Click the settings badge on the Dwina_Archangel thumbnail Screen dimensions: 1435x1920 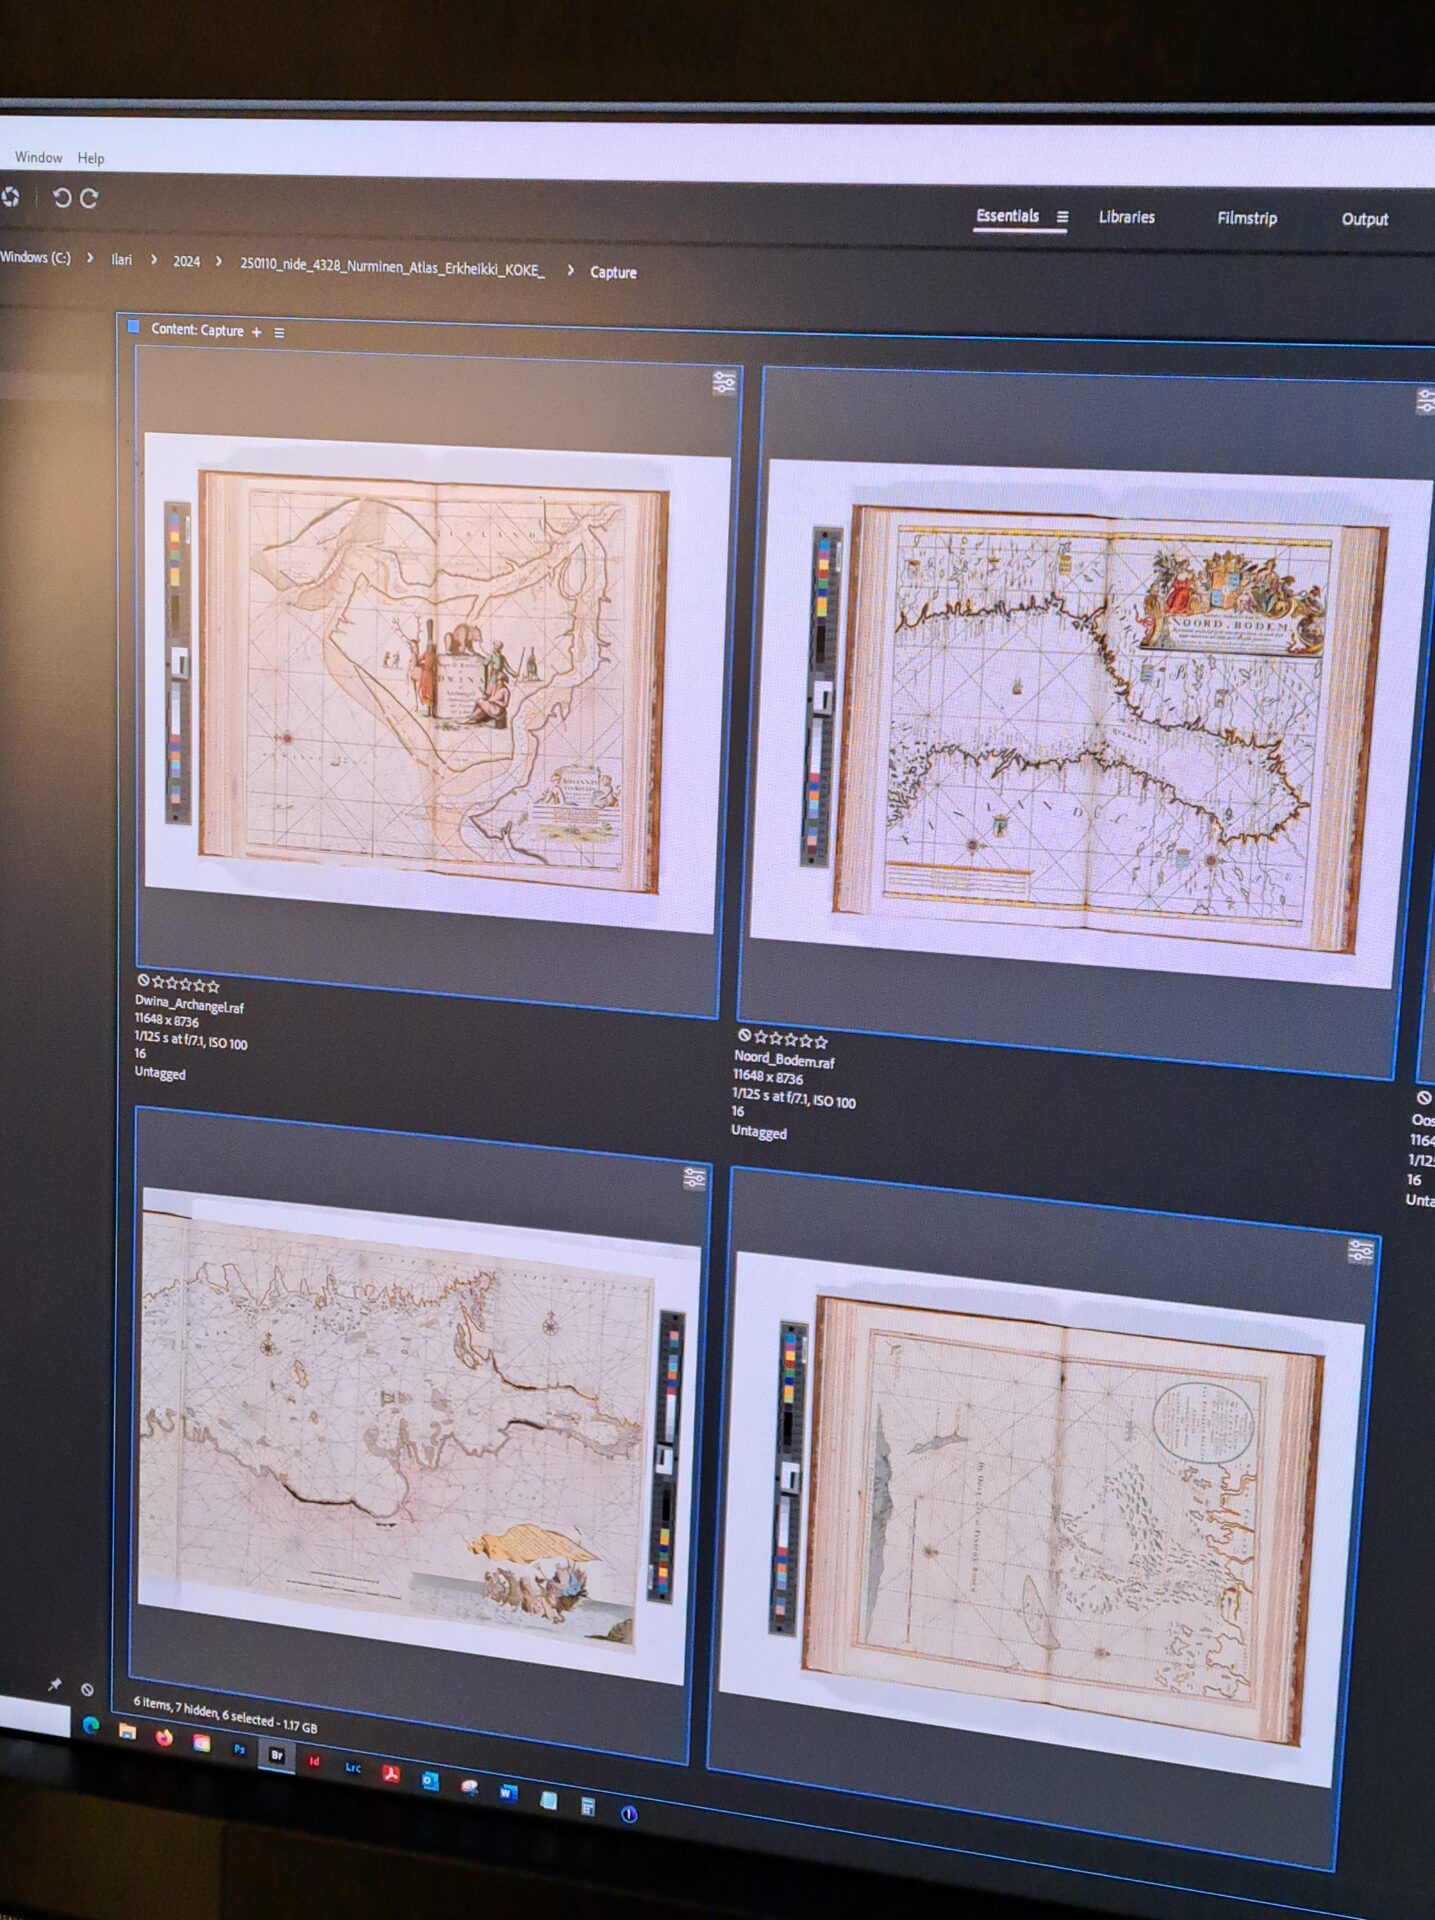[x=724, y=382]
